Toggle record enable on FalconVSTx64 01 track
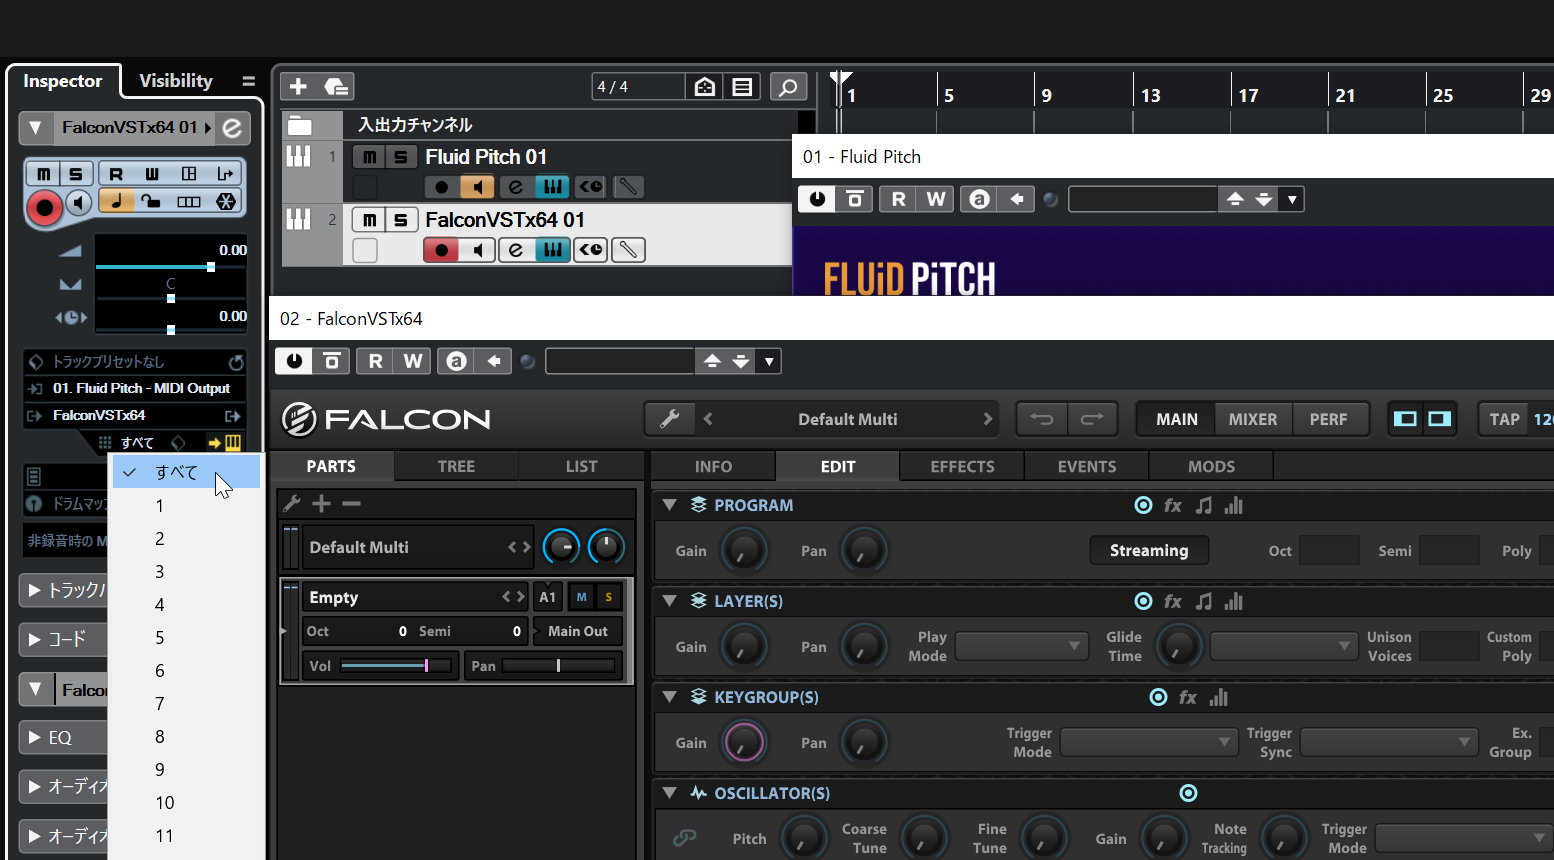Screen dimensions: 1554x860 (441, 250)
